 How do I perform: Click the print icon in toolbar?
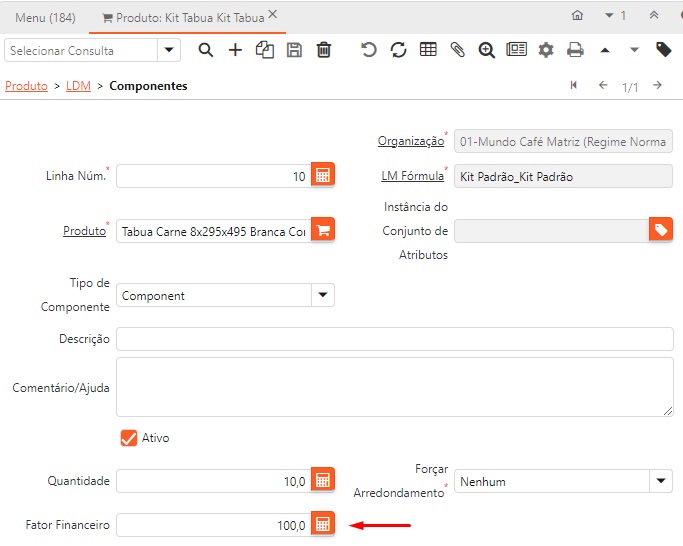(x=575, y=50)
